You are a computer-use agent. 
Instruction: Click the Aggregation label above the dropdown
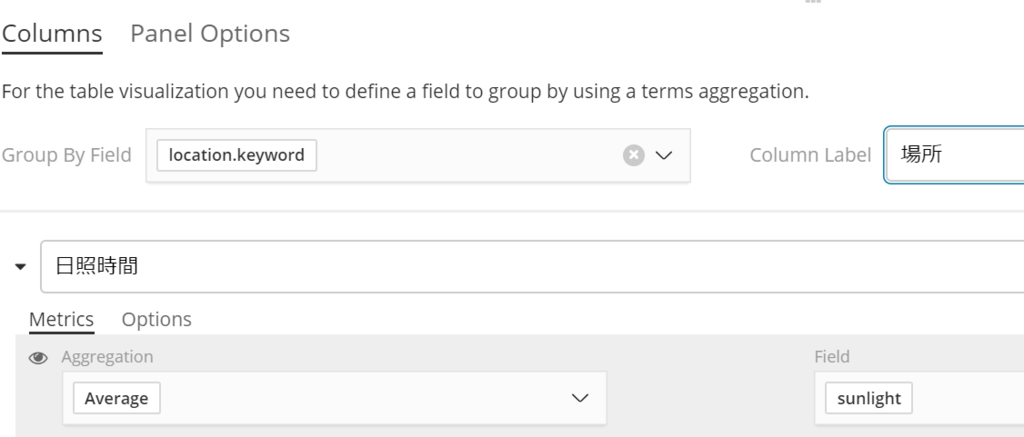point(107,357)
